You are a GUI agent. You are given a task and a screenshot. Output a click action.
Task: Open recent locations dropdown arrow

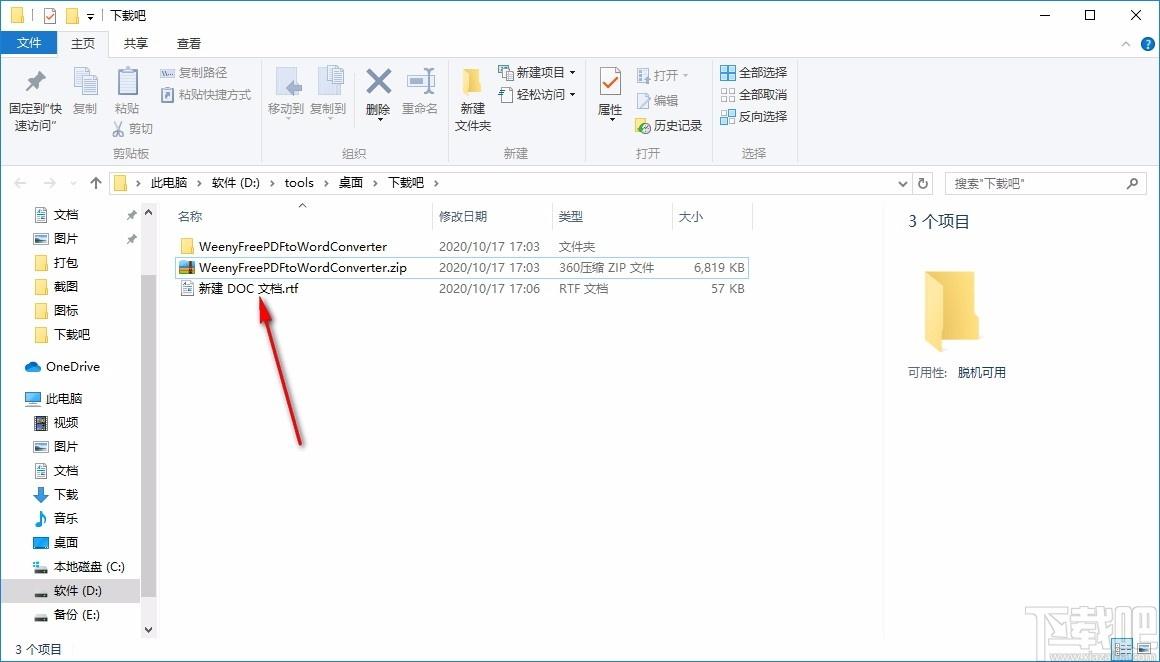click(x=72, y=183)
